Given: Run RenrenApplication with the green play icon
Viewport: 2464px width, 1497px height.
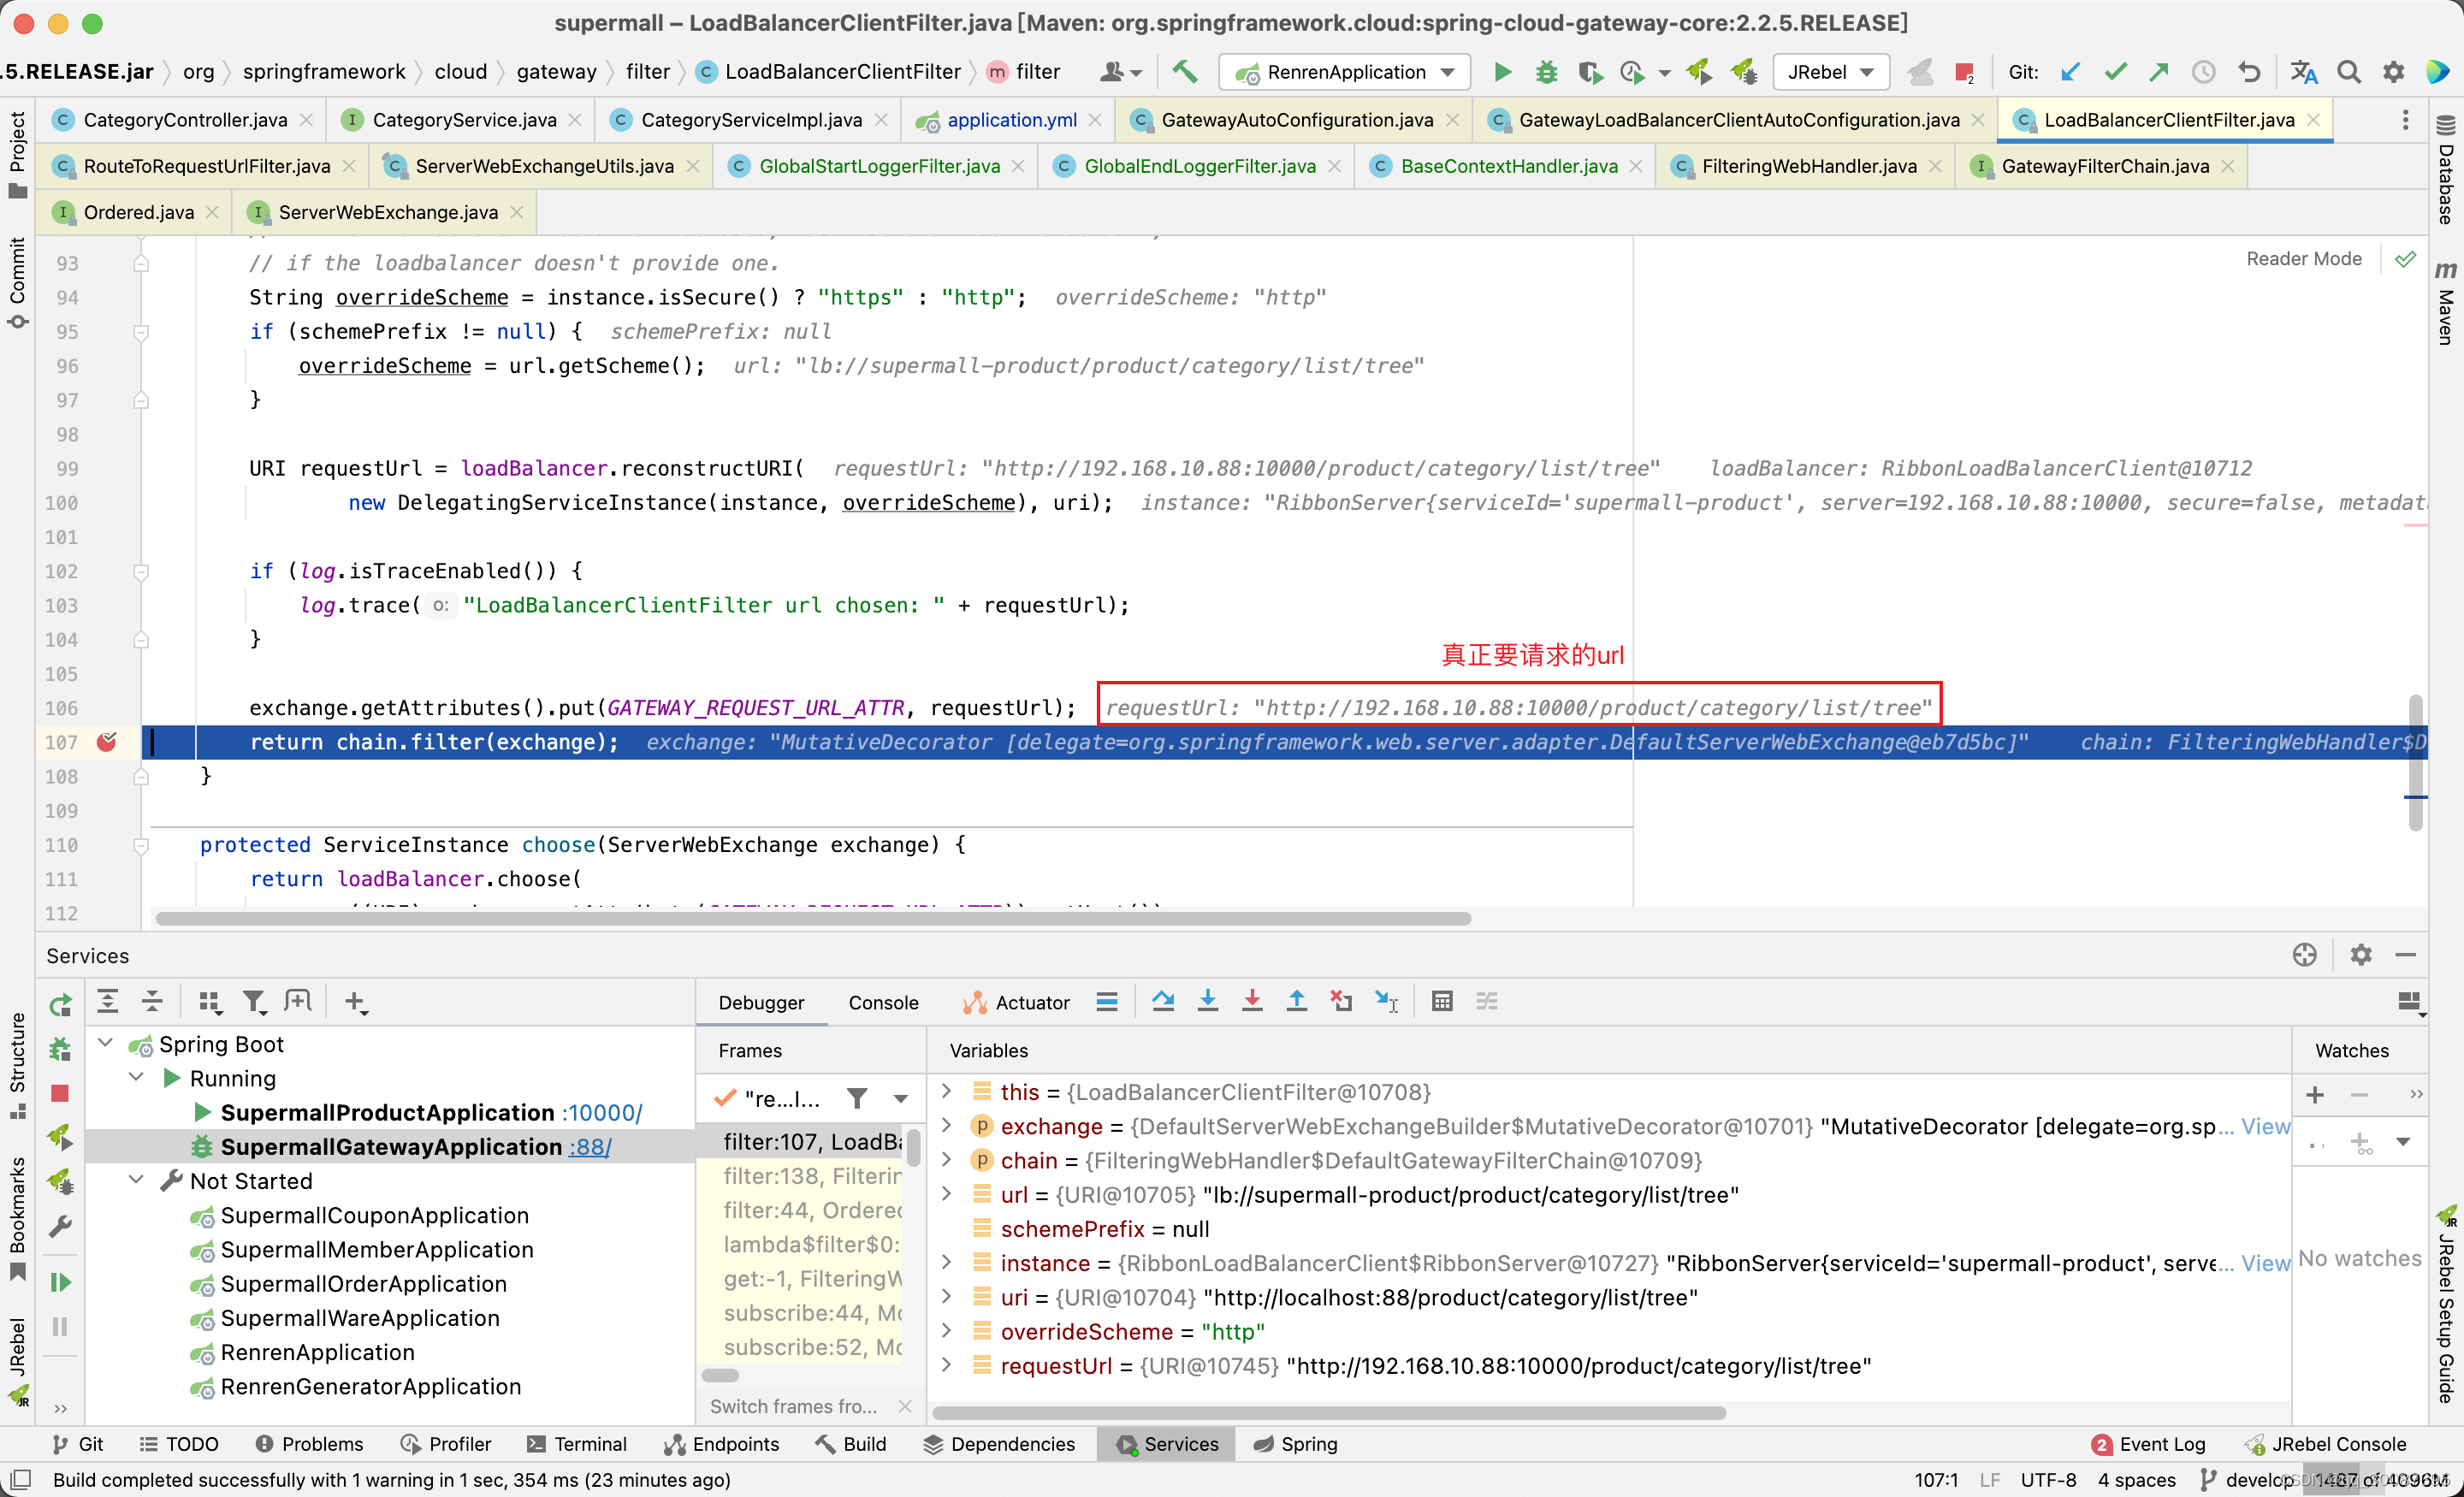Looking at the screenshot, I should [x=1502, y=72].
